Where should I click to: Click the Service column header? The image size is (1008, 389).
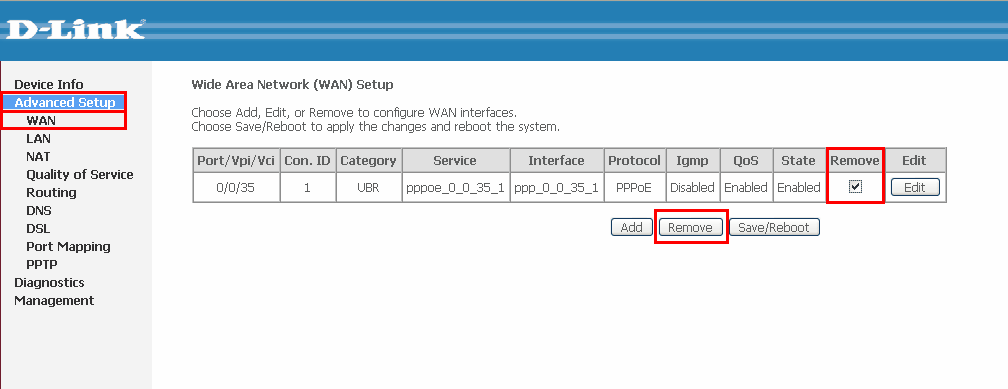click(x=455, y=161)
